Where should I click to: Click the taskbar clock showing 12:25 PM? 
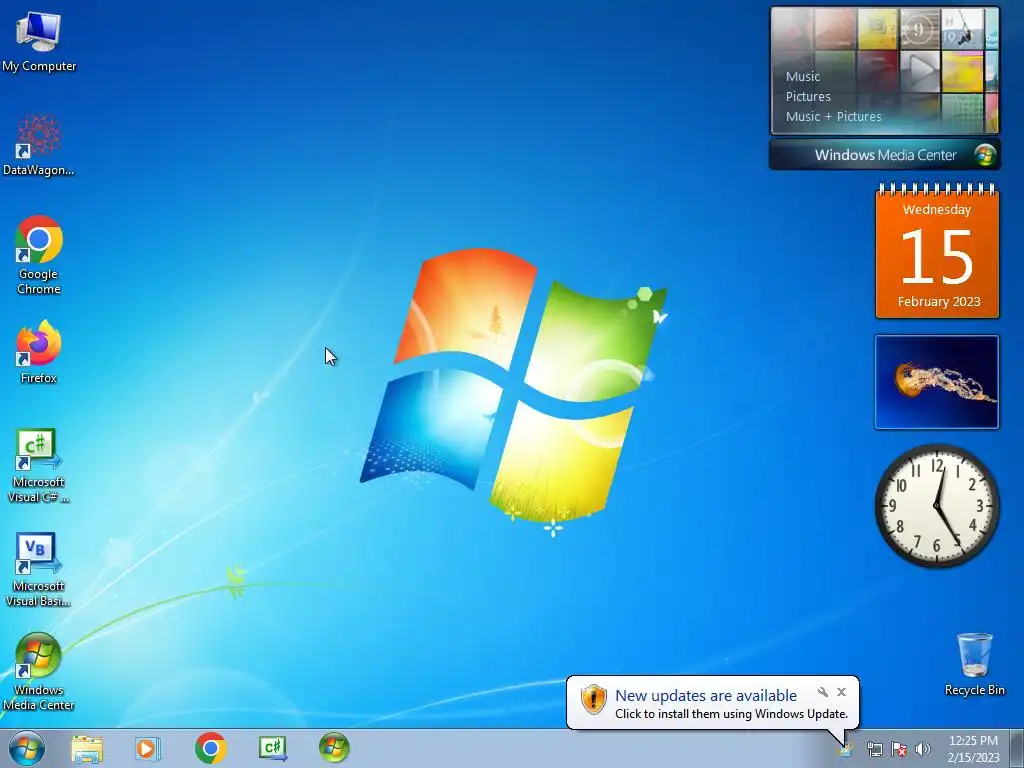coord(973,749)
